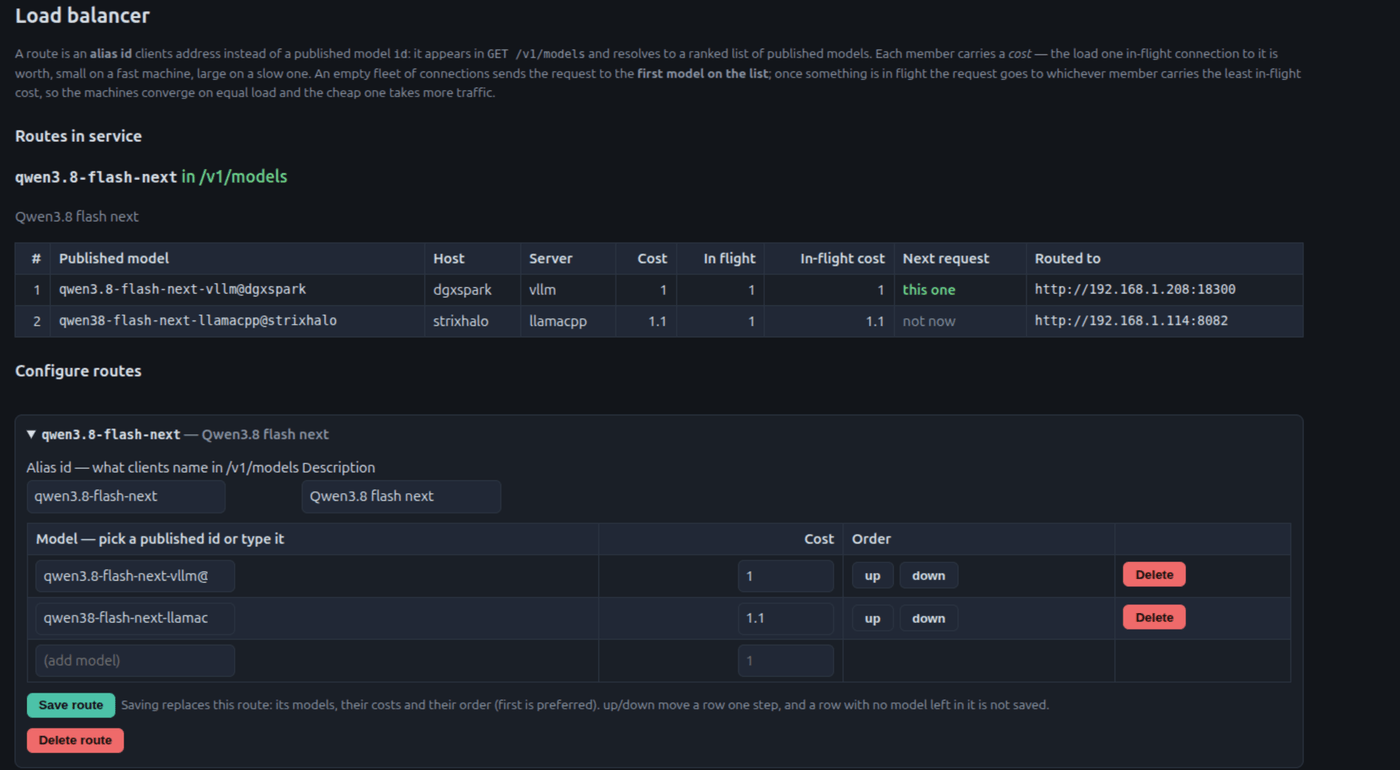
Task: Click the Delete route button
Action: click(75, 741)
